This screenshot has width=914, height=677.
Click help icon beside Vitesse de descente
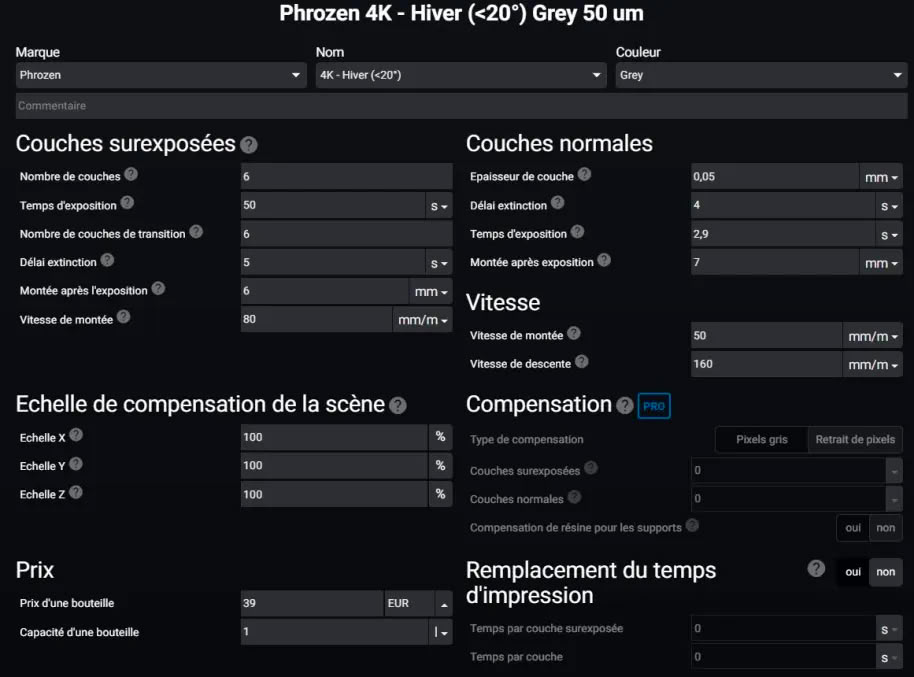coord(582,362)
